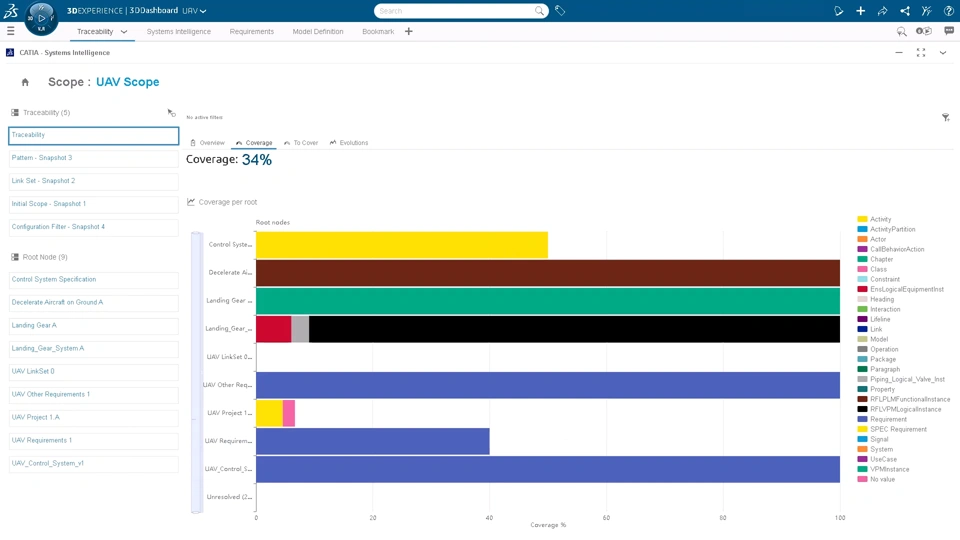The width and height of the screenshot is (960, 540).
Task: Select UAV LinkSet 0 root node
Action: 94,372
